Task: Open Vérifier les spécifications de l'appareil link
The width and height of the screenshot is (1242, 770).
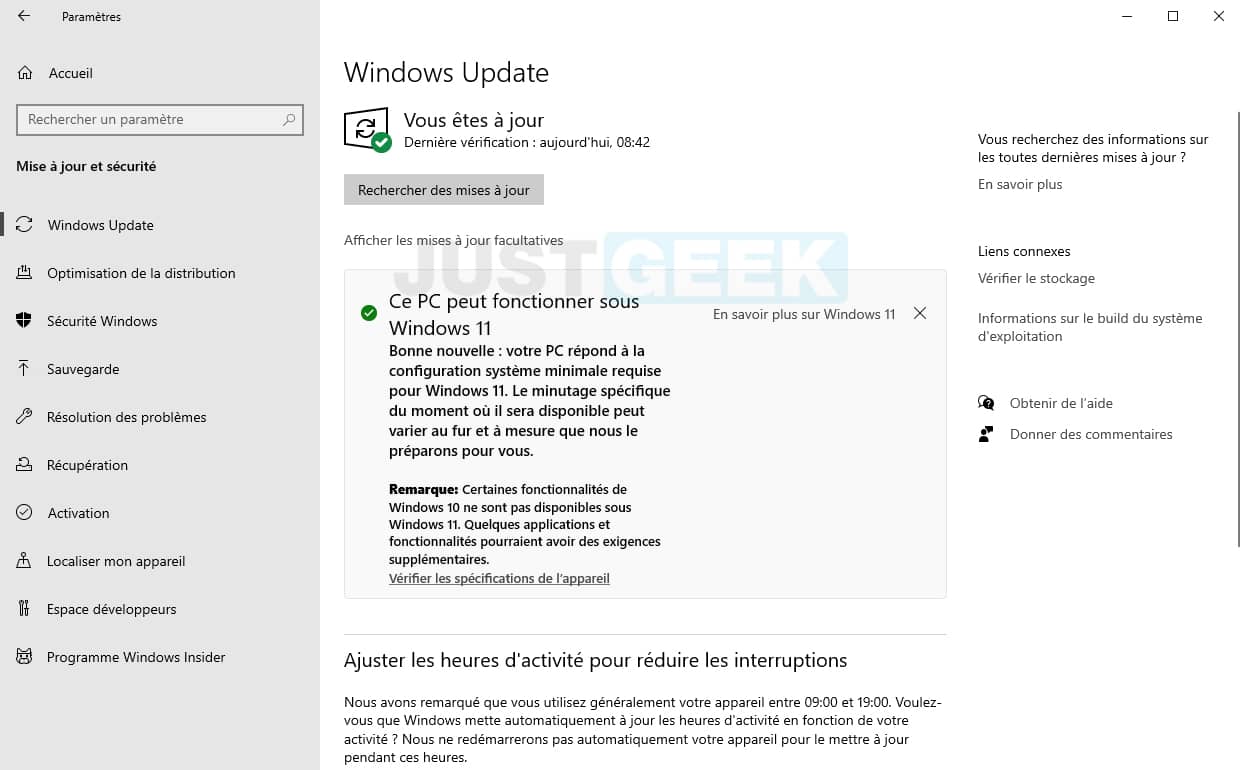Action: pos(499,578)
